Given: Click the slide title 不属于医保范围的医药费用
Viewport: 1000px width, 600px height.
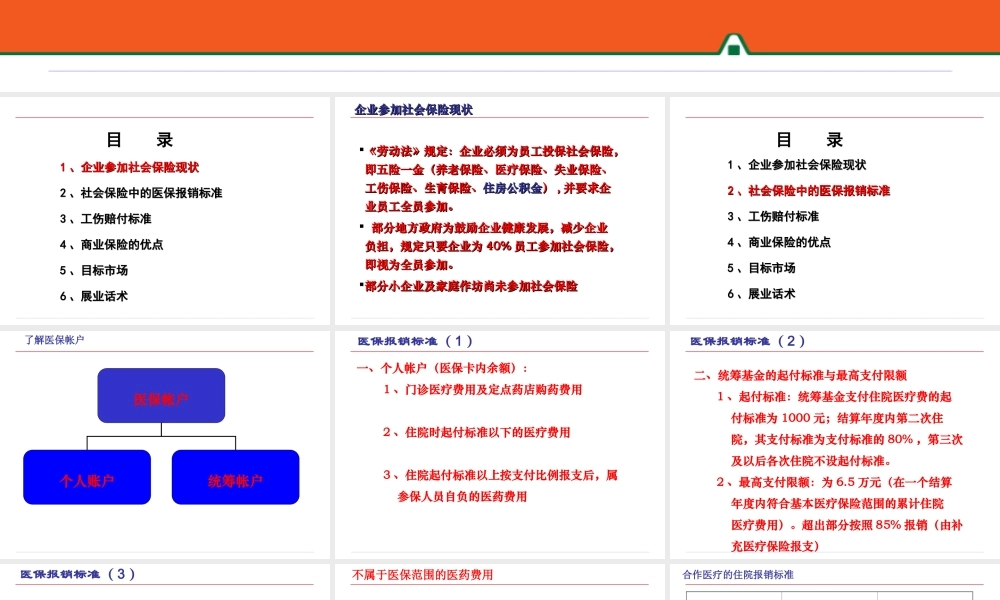Looking at the screenshot, I should tap(423, 574).
